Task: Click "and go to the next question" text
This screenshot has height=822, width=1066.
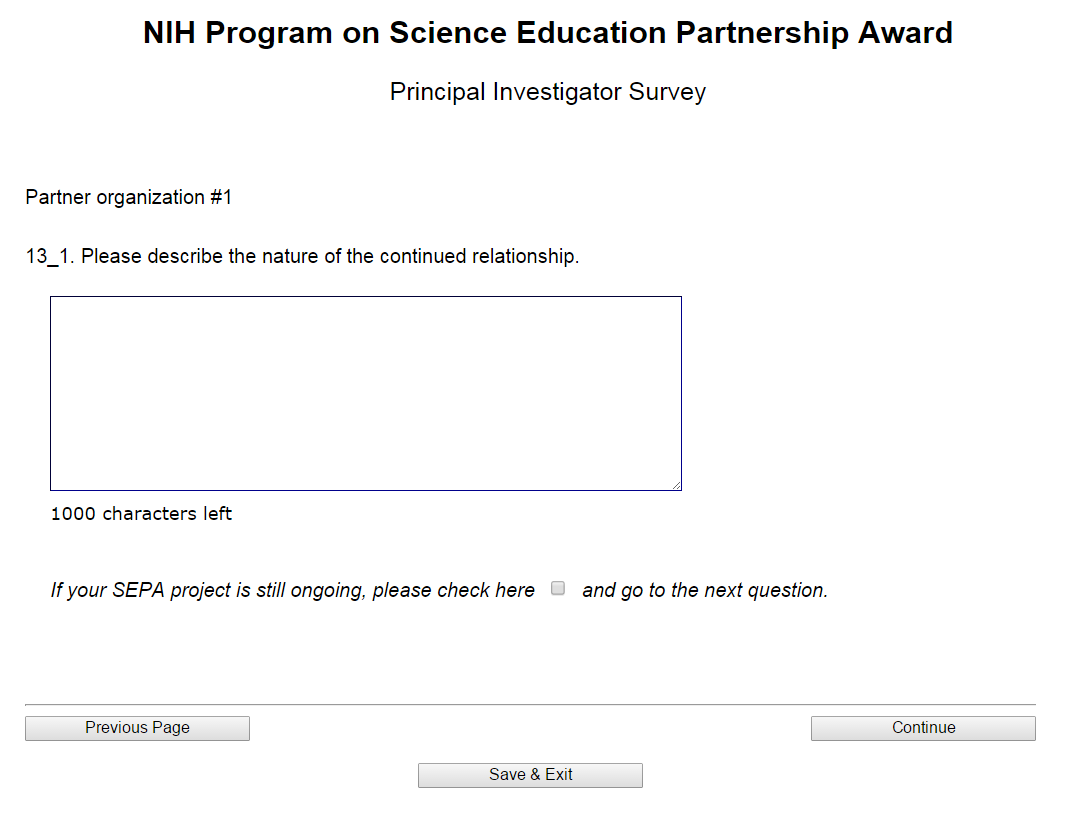Action: point(704,590)
